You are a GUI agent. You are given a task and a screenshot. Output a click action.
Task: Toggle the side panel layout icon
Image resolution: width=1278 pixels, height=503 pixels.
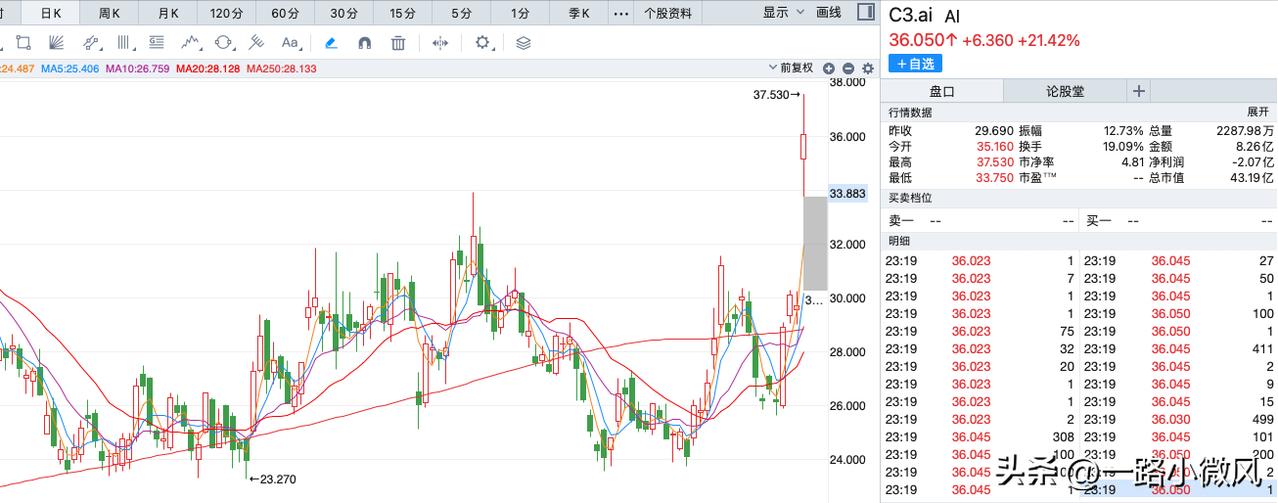point(865,13)
